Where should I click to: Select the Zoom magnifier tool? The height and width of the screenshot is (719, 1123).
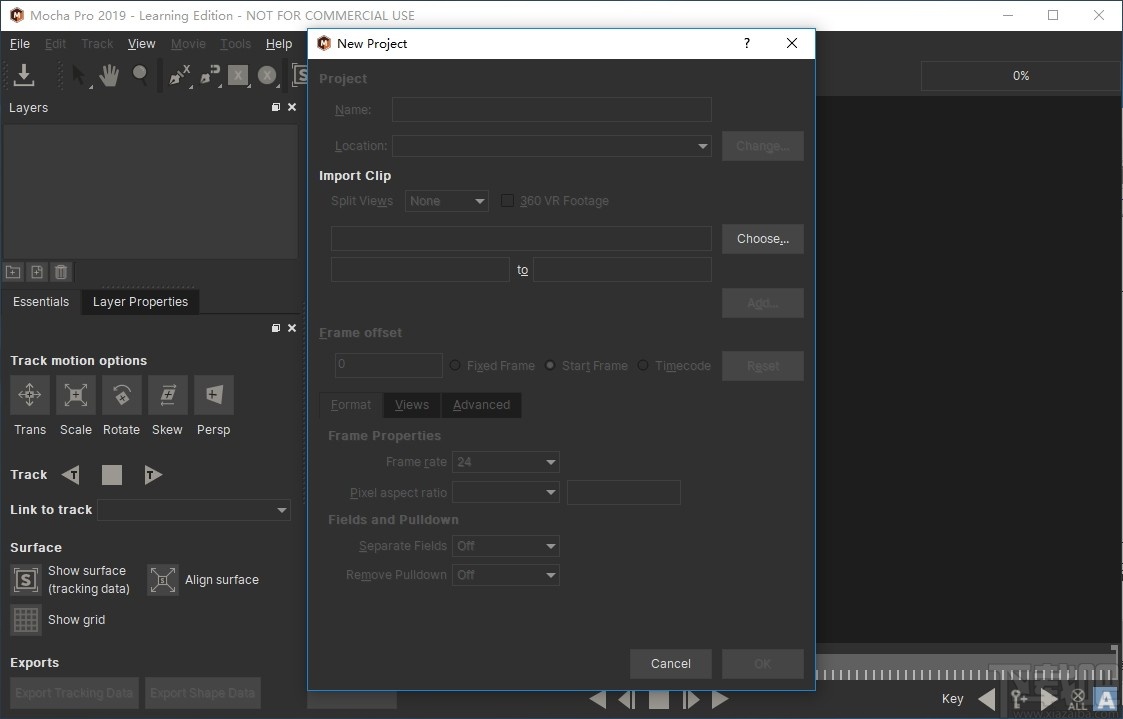pyautogui.click(x=140, y=75)
